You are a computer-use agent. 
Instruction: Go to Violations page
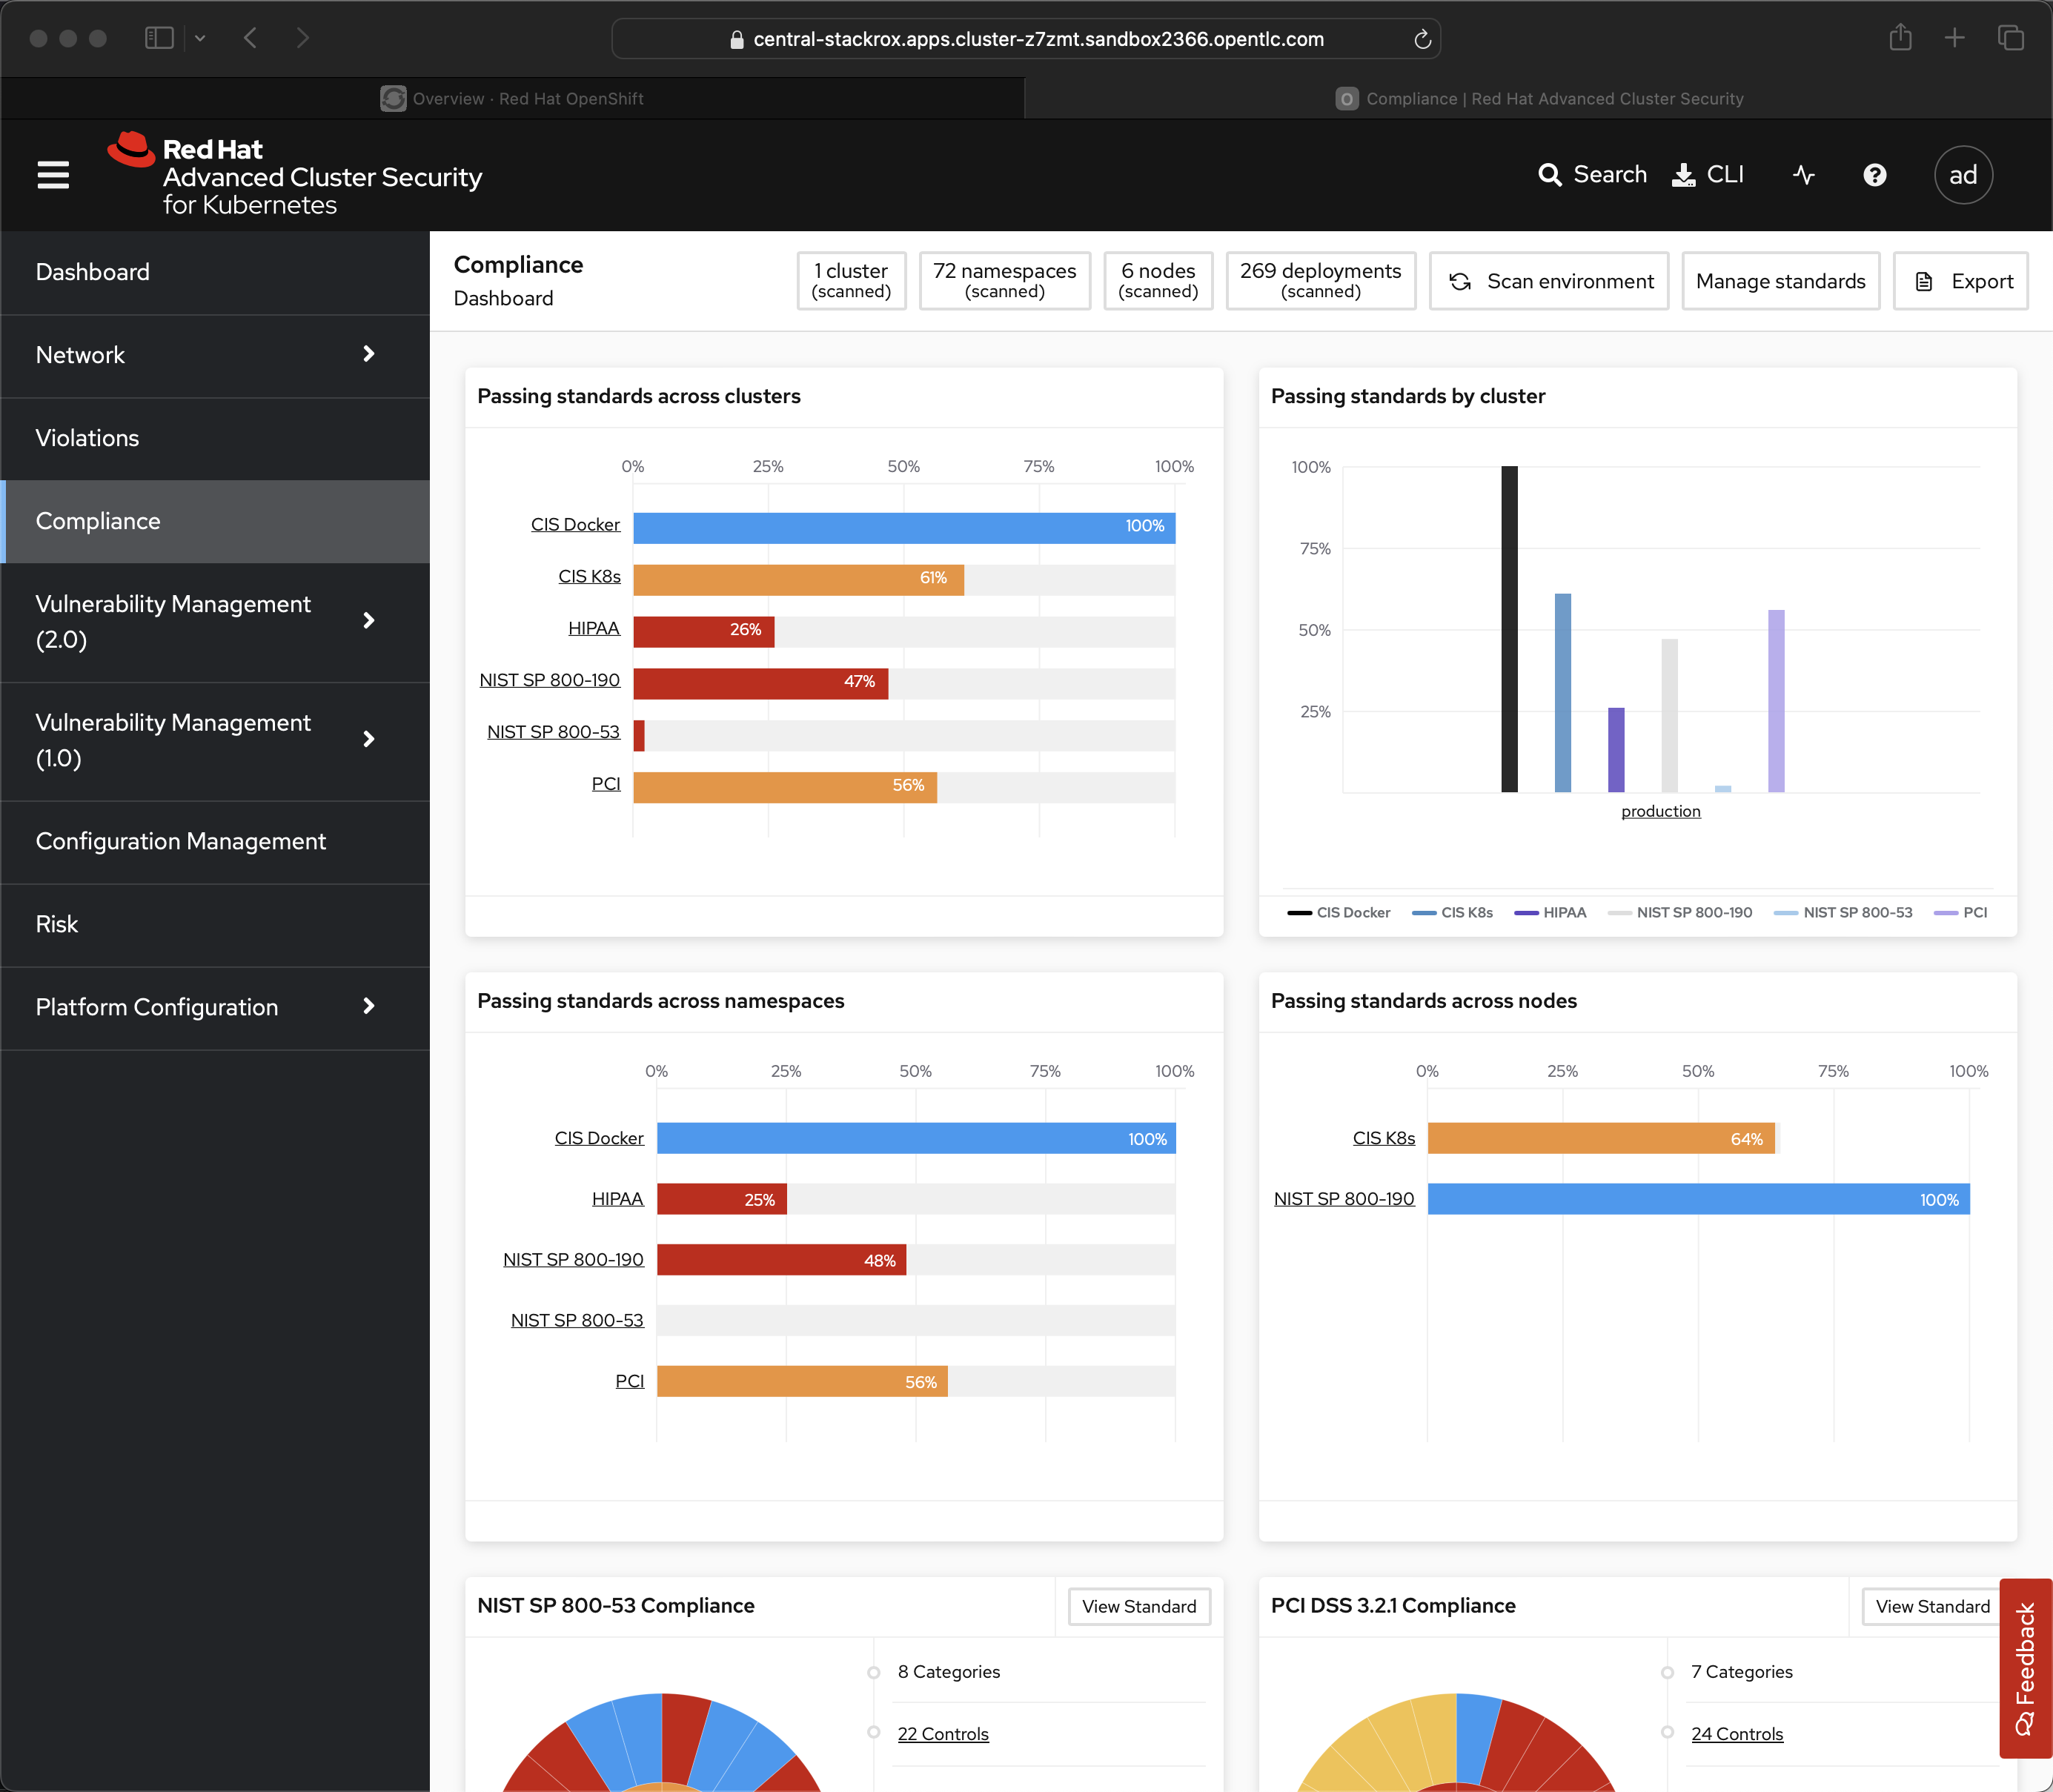[87, 438]
